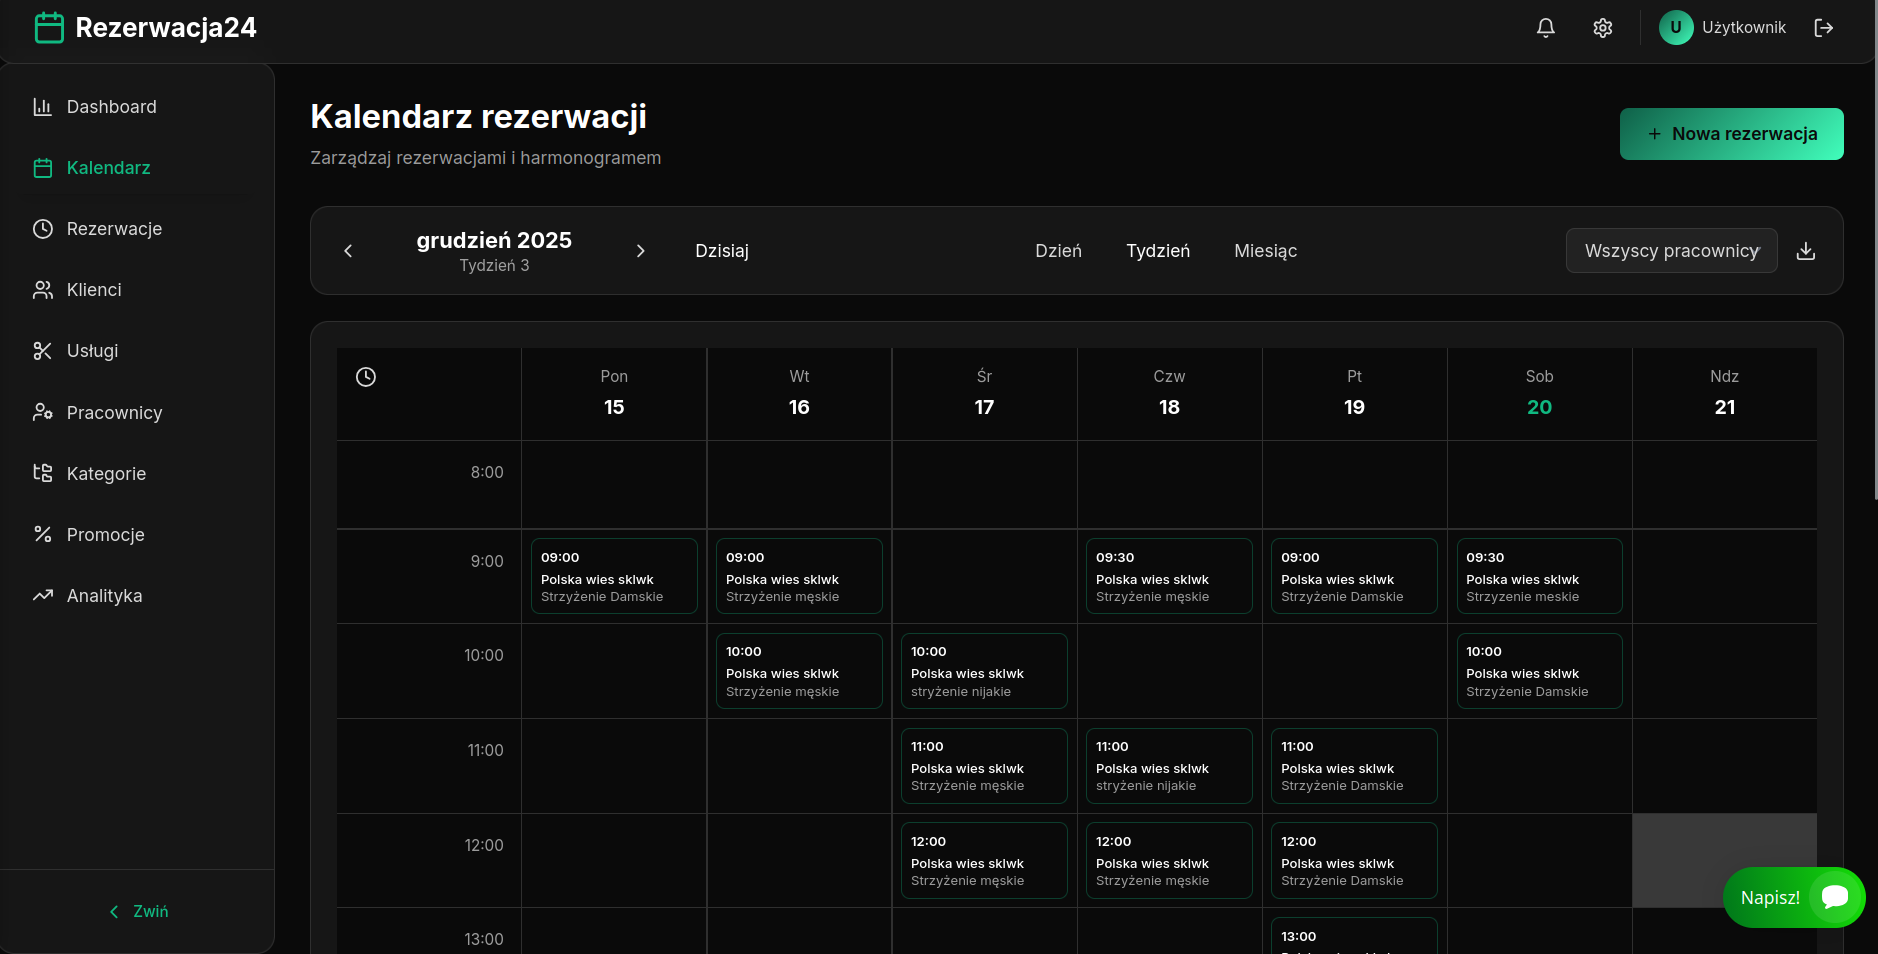Collapse the sidebar with Zwiń
This screenshot has height=954, width=1878.
coord(138,911)
